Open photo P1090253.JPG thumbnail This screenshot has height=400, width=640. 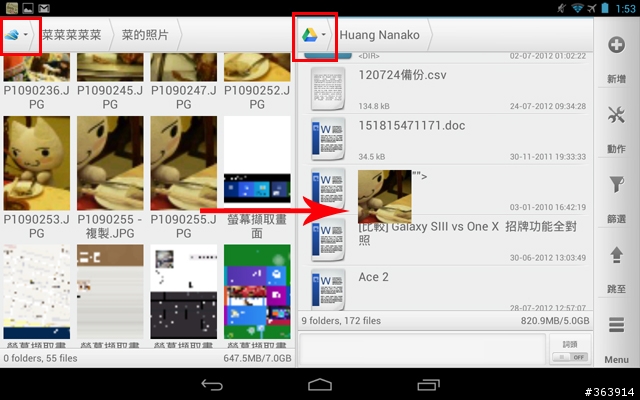tap(37, 163)
